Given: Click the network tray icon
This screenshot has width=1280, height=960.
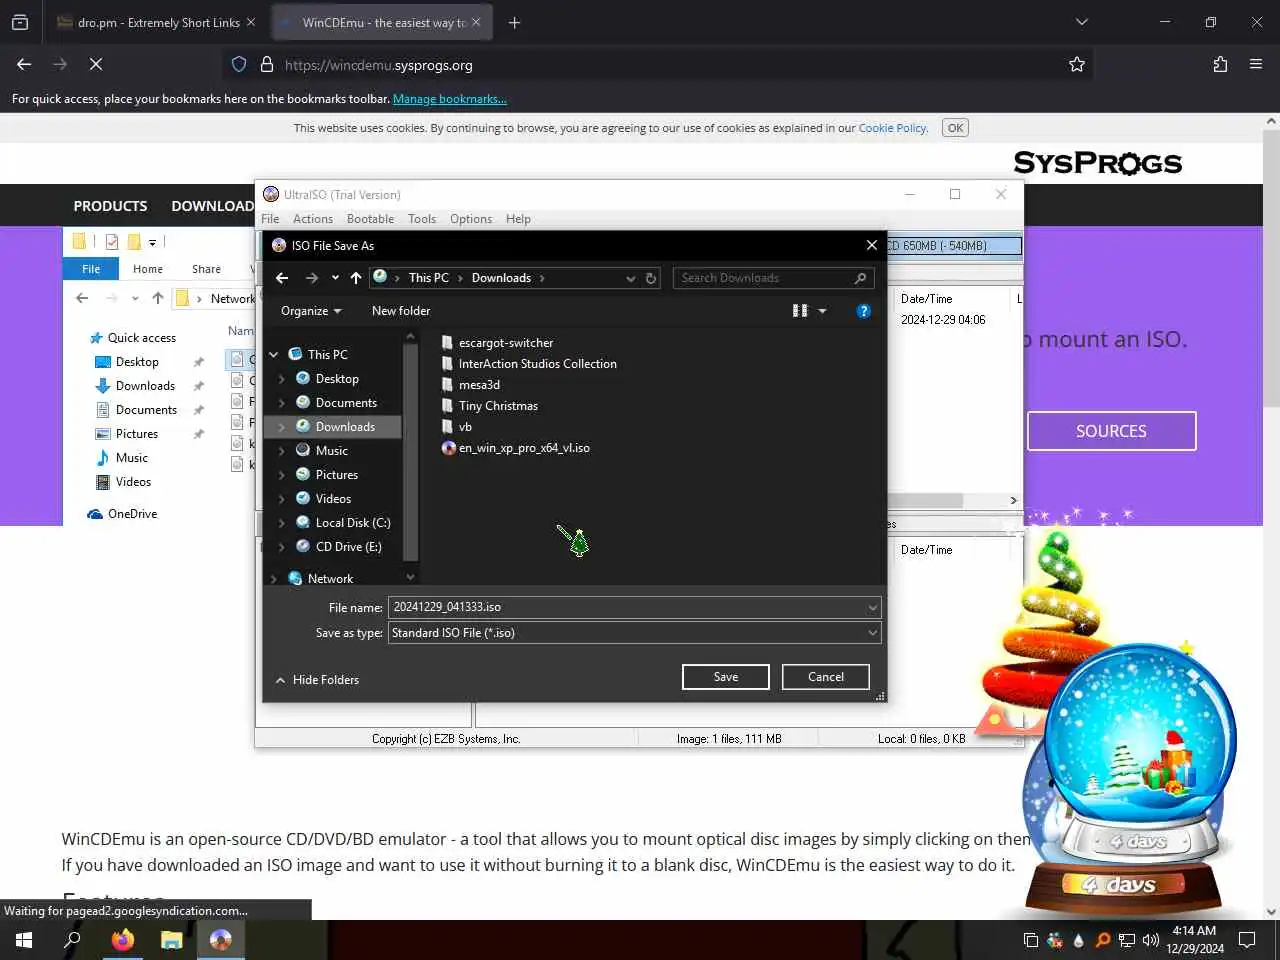Looking at the screenshot, I should 1127,940.
